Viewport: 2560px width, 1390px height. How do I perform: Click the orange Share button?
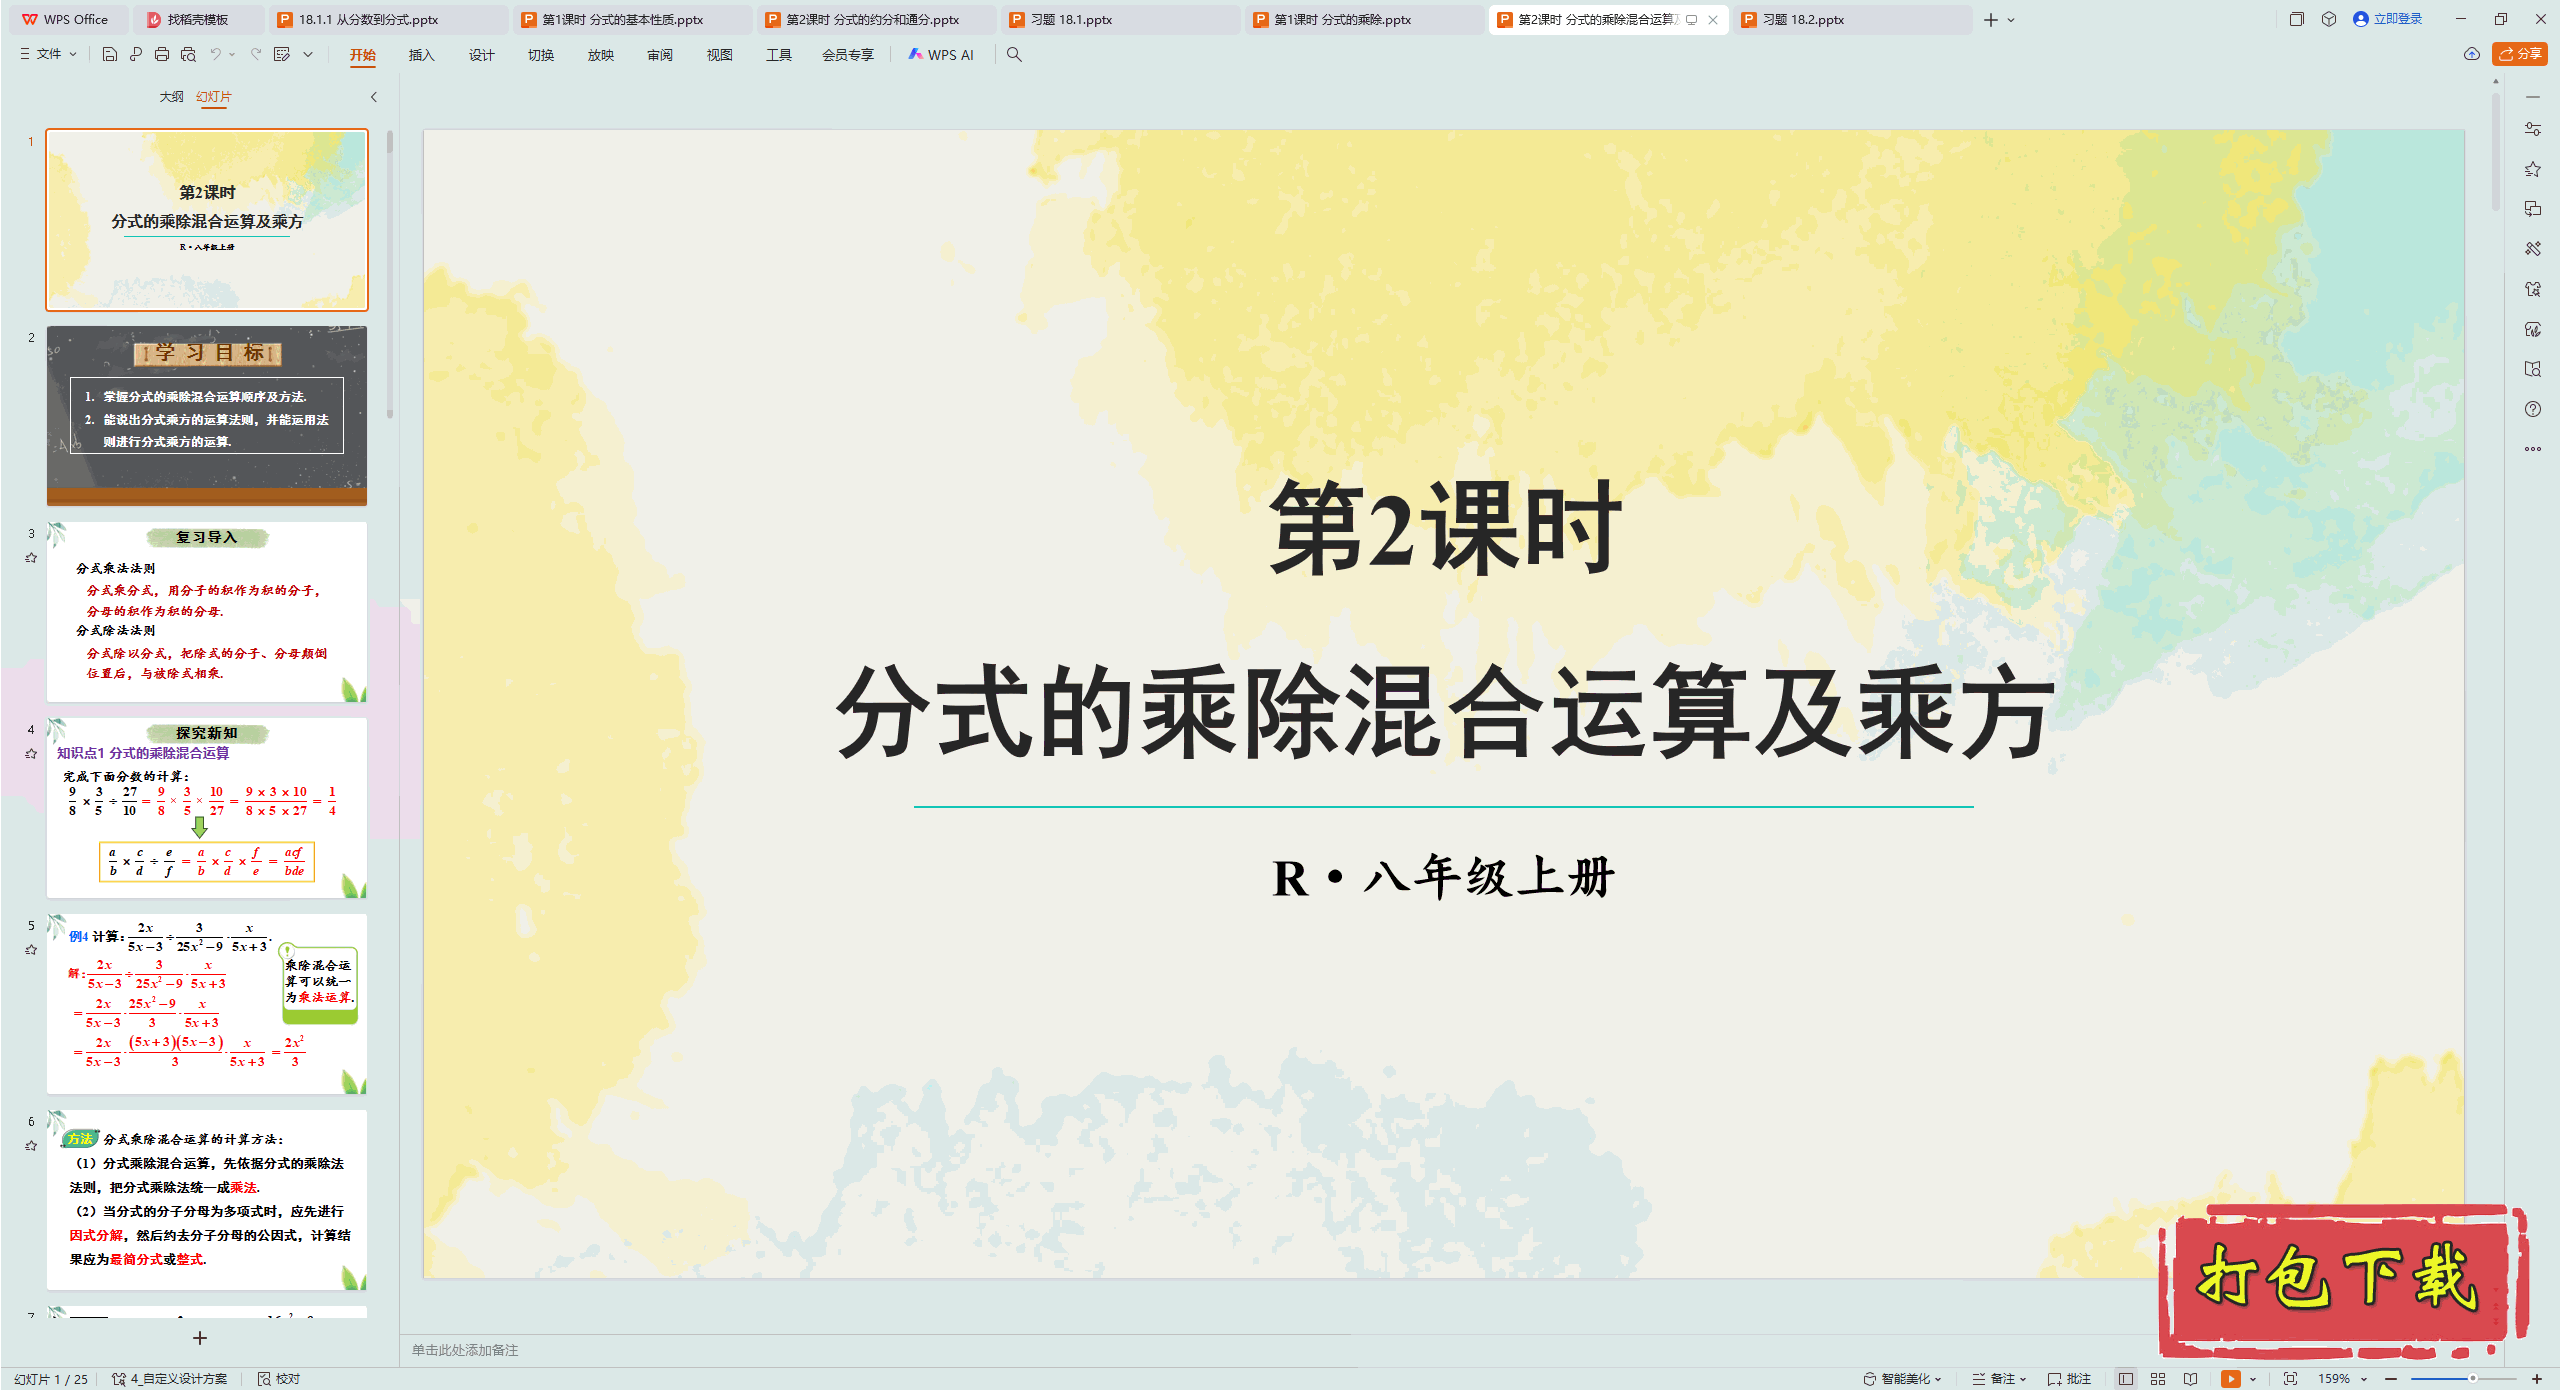[x=2520, y=54]
